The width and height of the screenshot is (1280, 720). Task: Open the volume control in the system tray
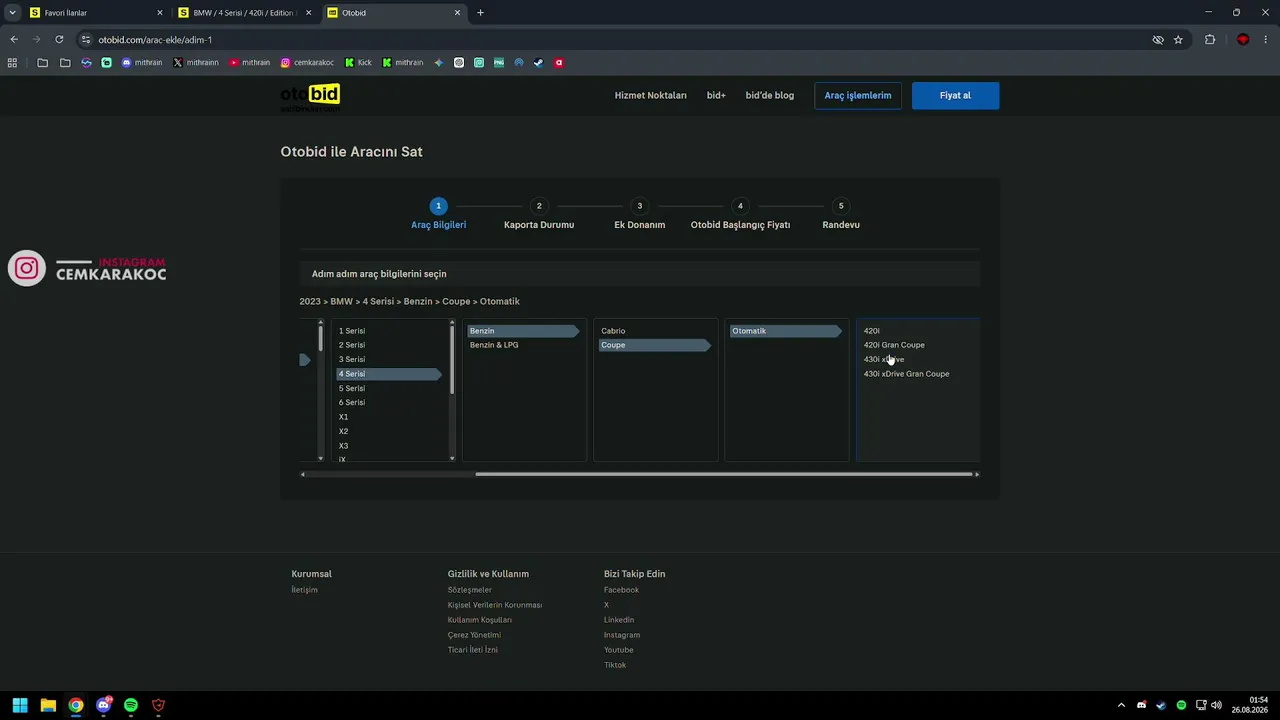click(1216, 705)
